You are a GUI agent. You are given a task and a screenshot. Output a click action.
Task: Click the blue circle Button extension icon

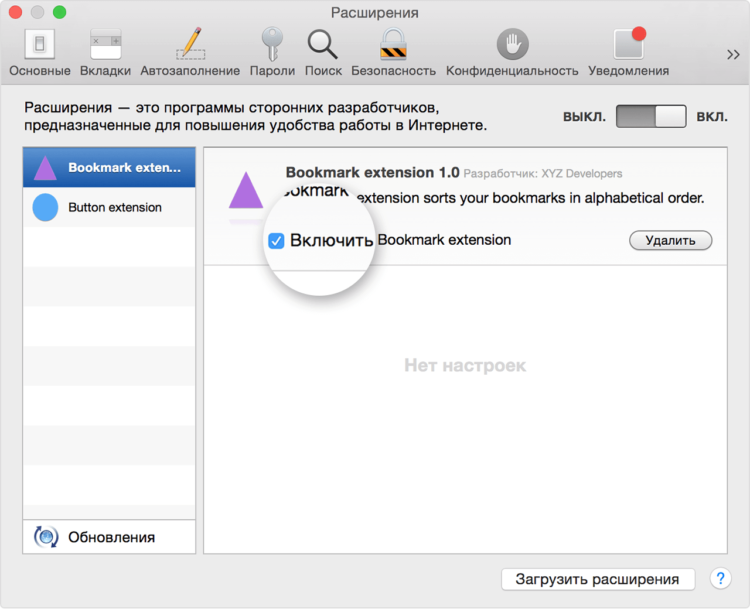click(x=45, y=207)
